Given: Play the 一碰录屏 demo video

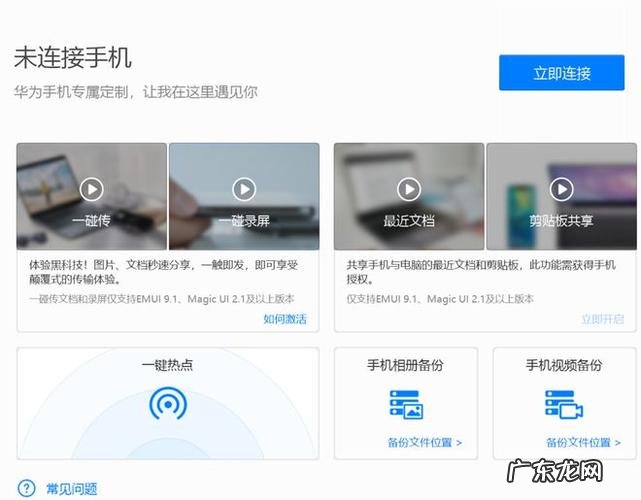Looking at the screenshot, I should (x=244, y=188).
